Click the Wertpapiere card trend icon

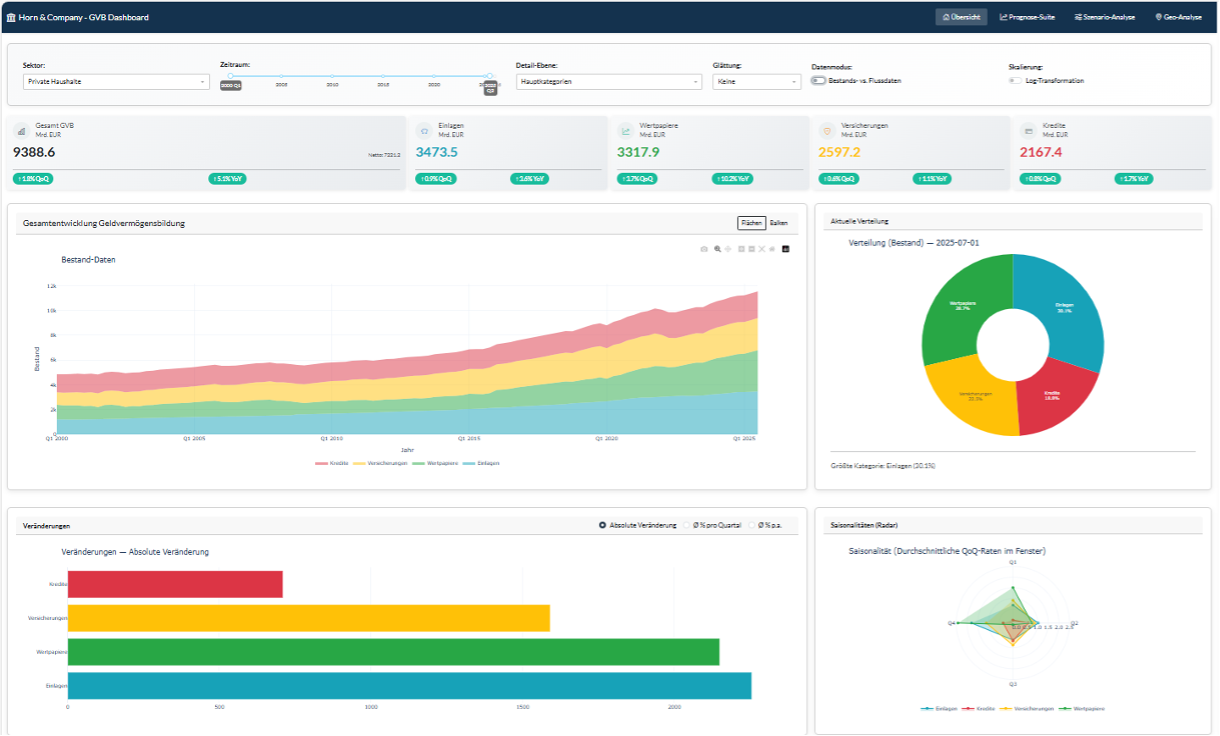click(626, 130)
